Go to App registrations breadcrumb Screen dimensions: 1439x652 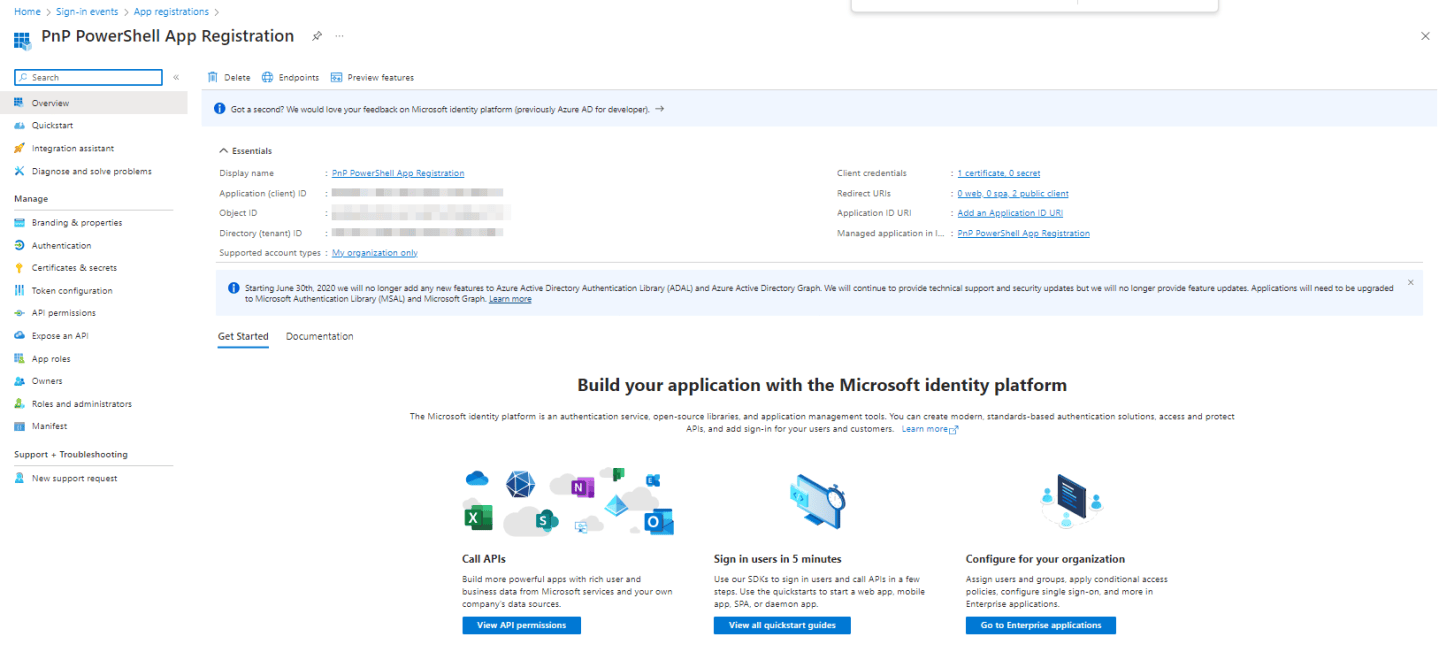171,12
